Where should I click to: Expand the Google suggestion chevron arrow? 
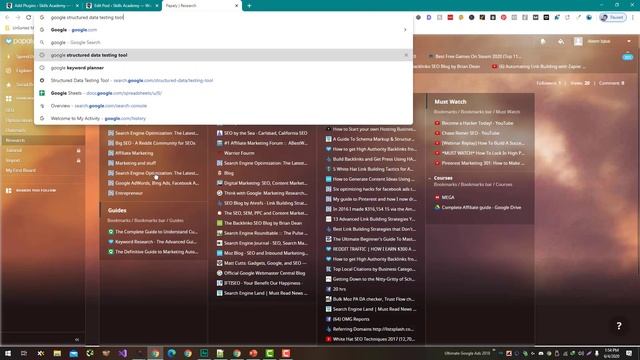(405, 30)
